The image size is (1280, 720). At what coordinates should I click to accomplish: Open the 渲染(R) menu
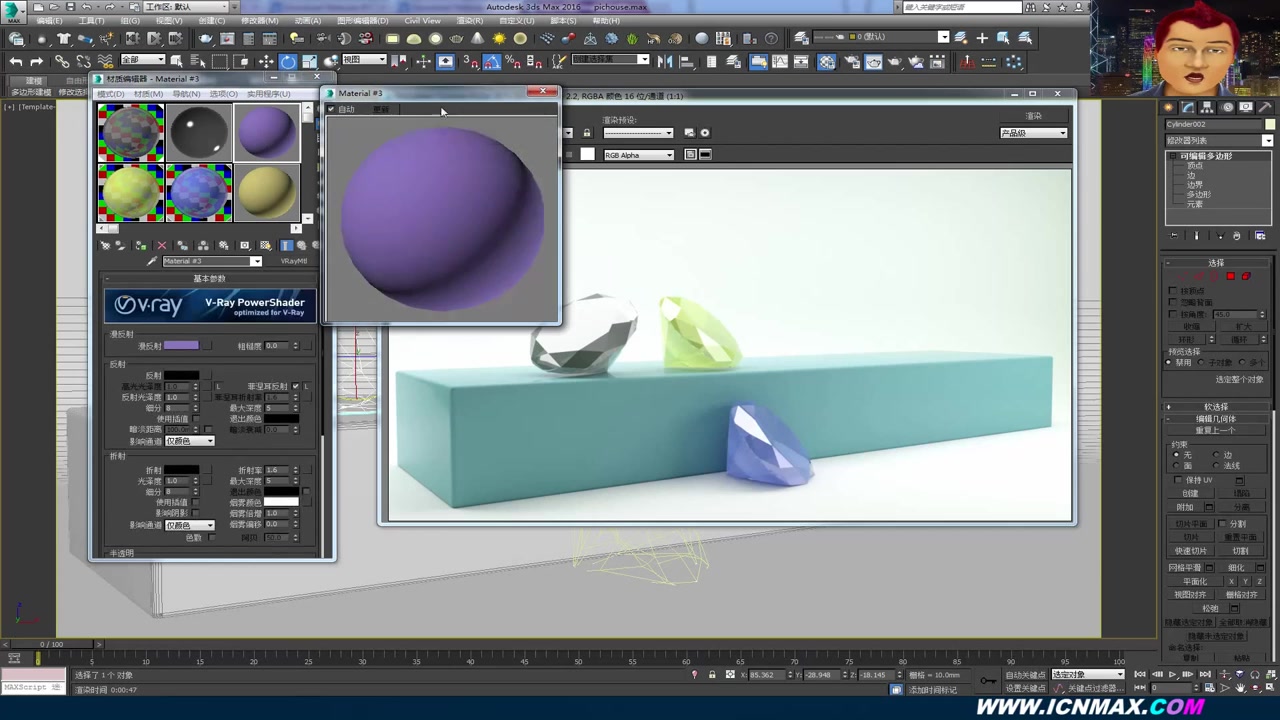pyautogui.click(x=470, y=21)
